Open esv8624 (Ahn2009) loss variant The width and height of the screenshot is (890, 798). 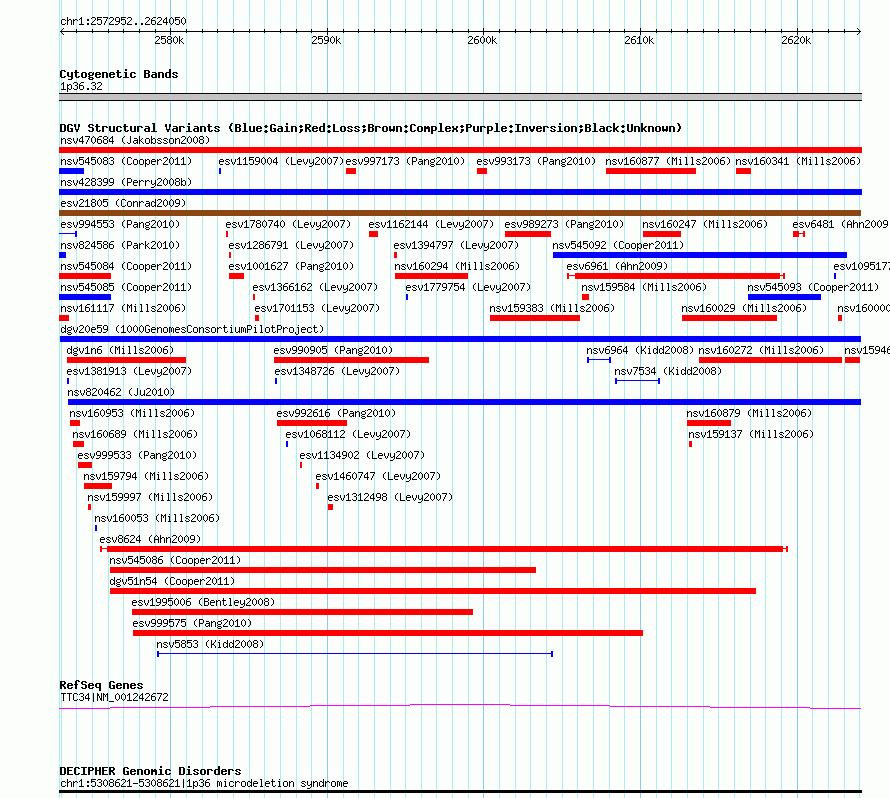(444, 549)
